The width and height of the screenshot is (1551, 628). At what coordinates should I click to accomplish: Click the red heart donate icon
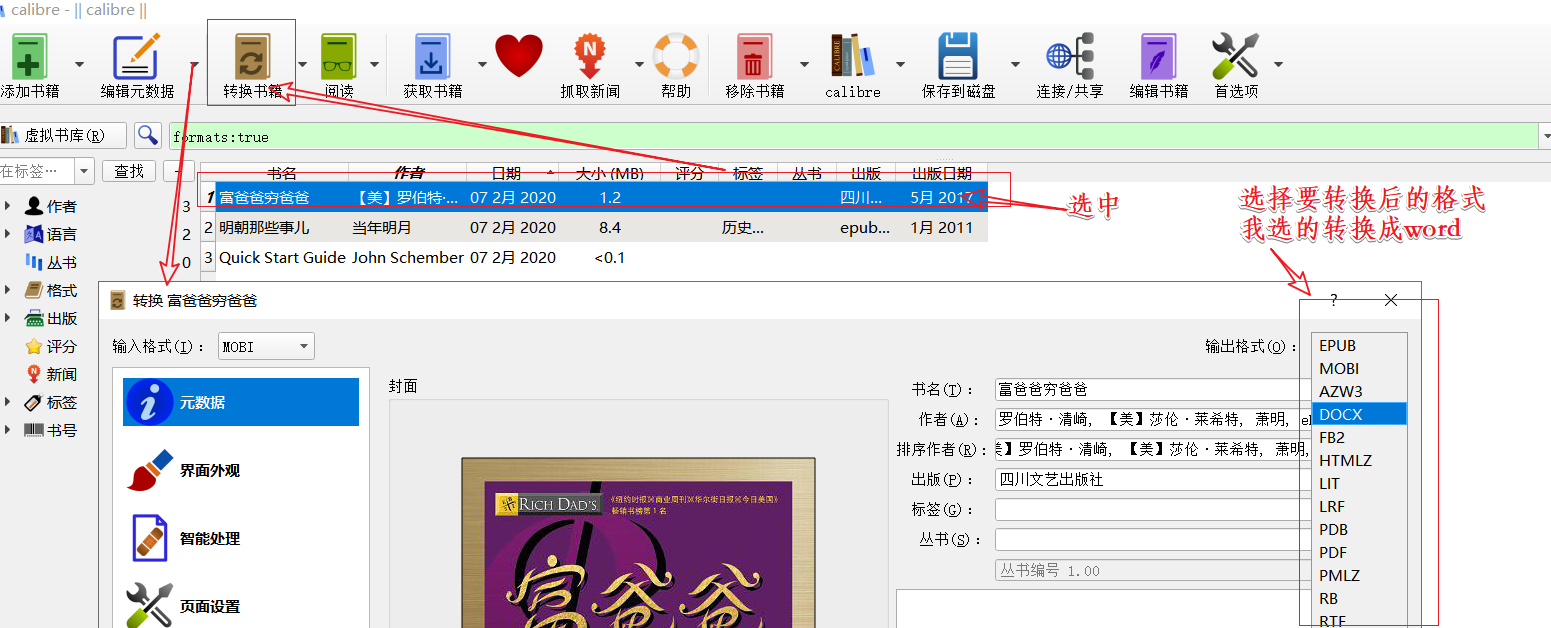coord(519,56)
